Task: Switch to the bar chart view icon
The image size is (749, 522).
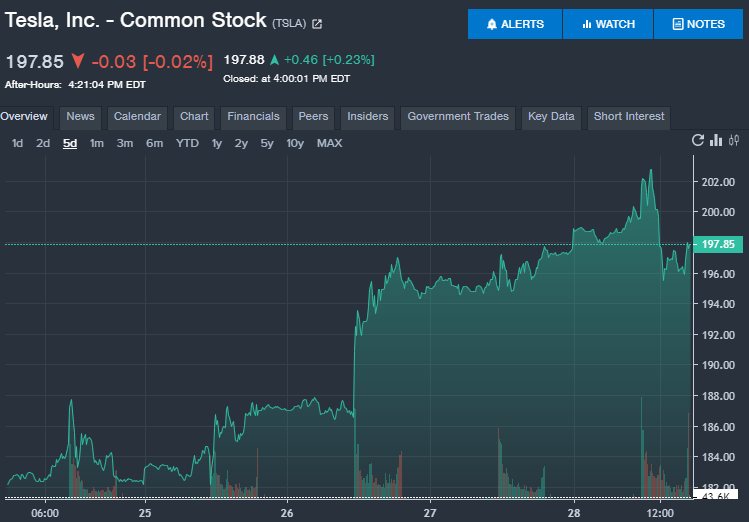Action: coord(716,141)
